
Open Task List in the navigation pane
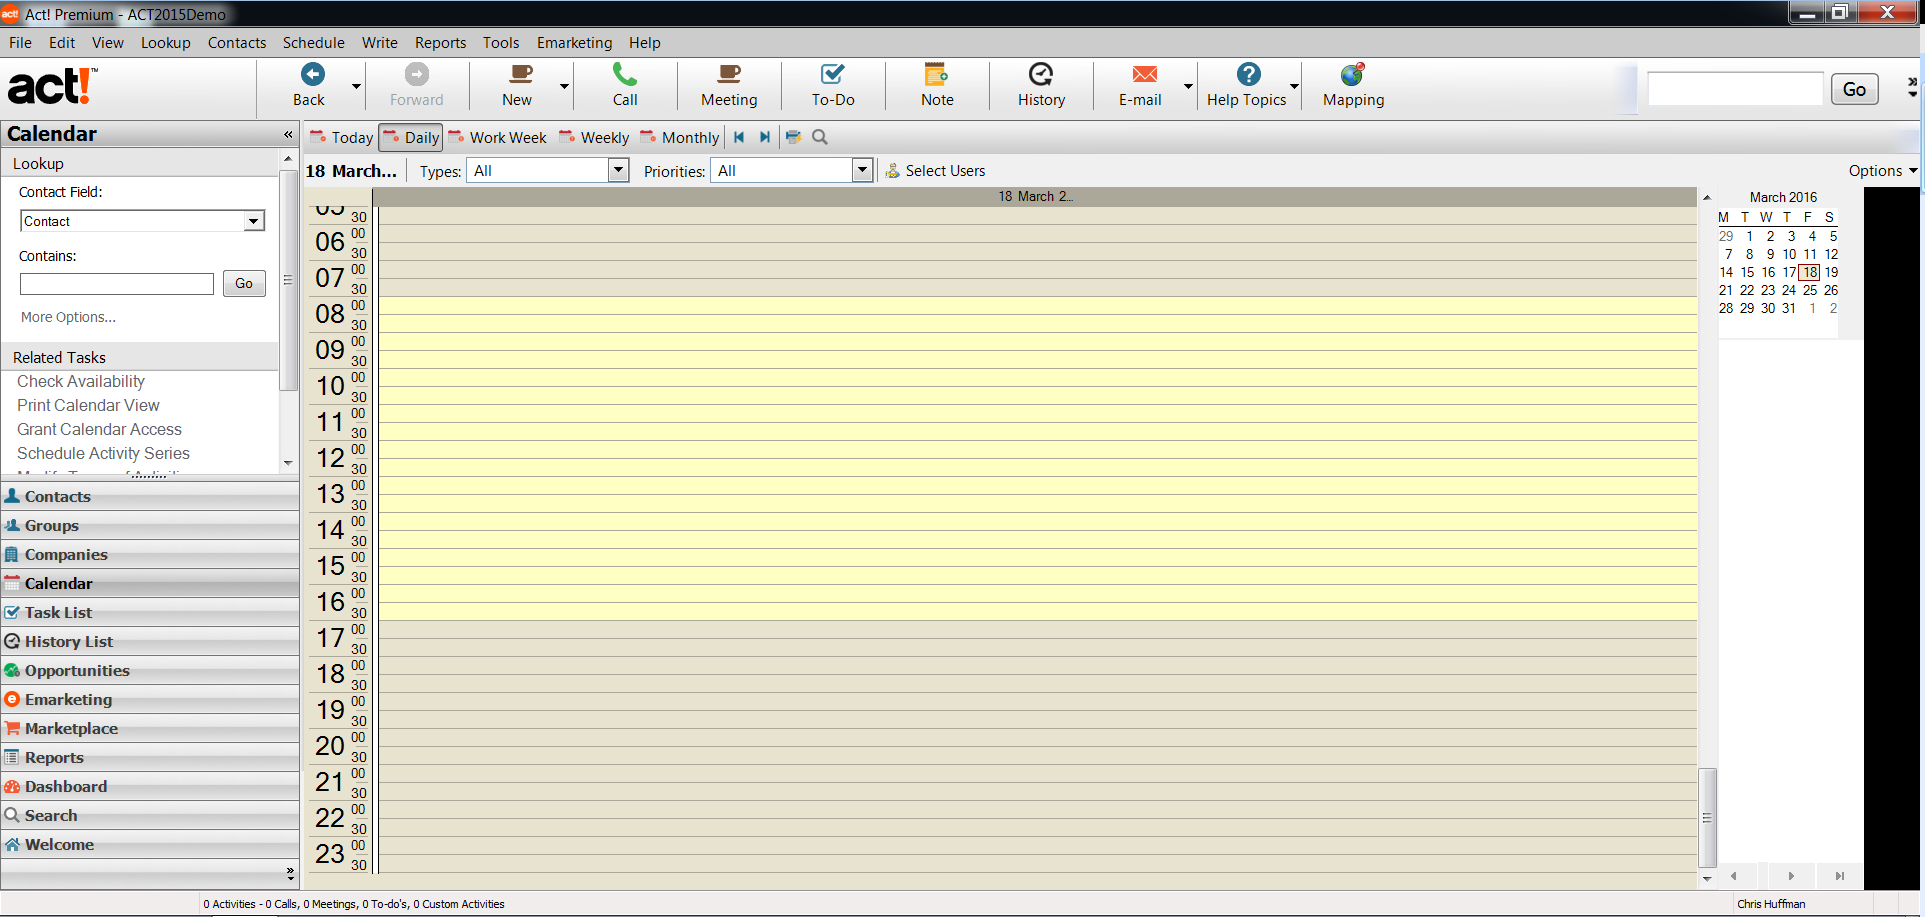point(150,612)
